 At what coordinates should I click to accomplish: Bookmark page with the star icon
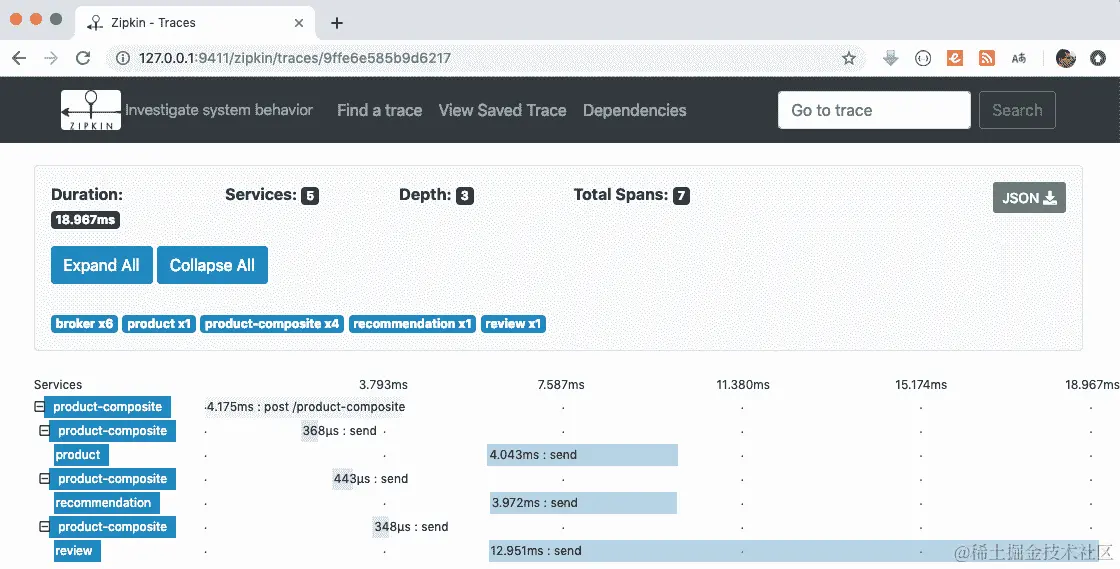tap(849, 59)
